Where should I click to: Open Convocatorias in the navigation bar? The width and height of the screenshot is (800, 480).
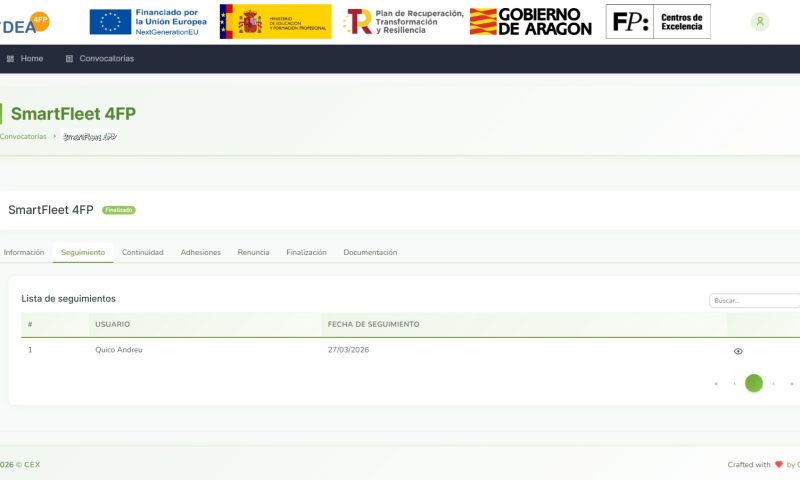107,59
